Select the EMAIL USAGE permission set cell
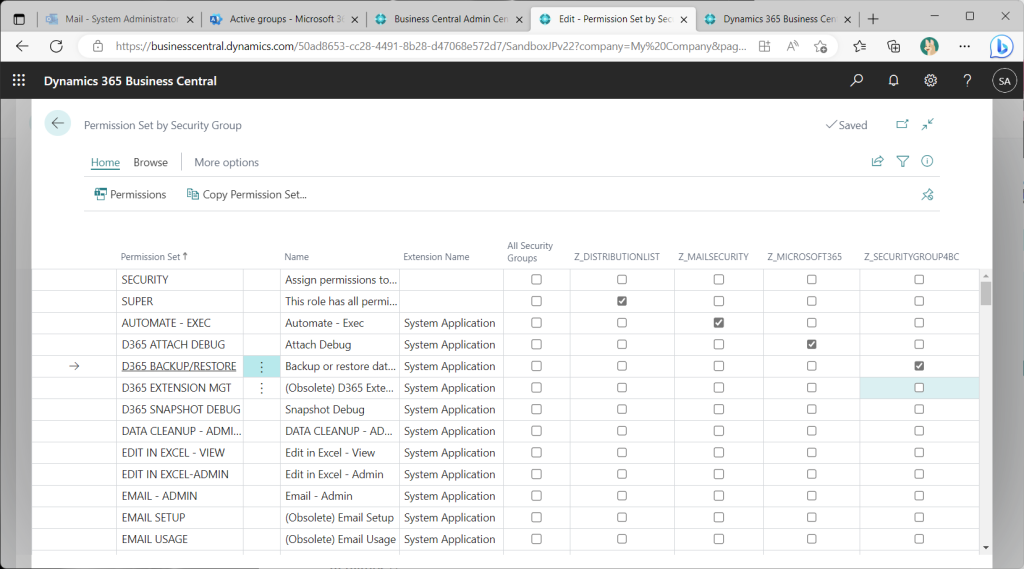 180,539
